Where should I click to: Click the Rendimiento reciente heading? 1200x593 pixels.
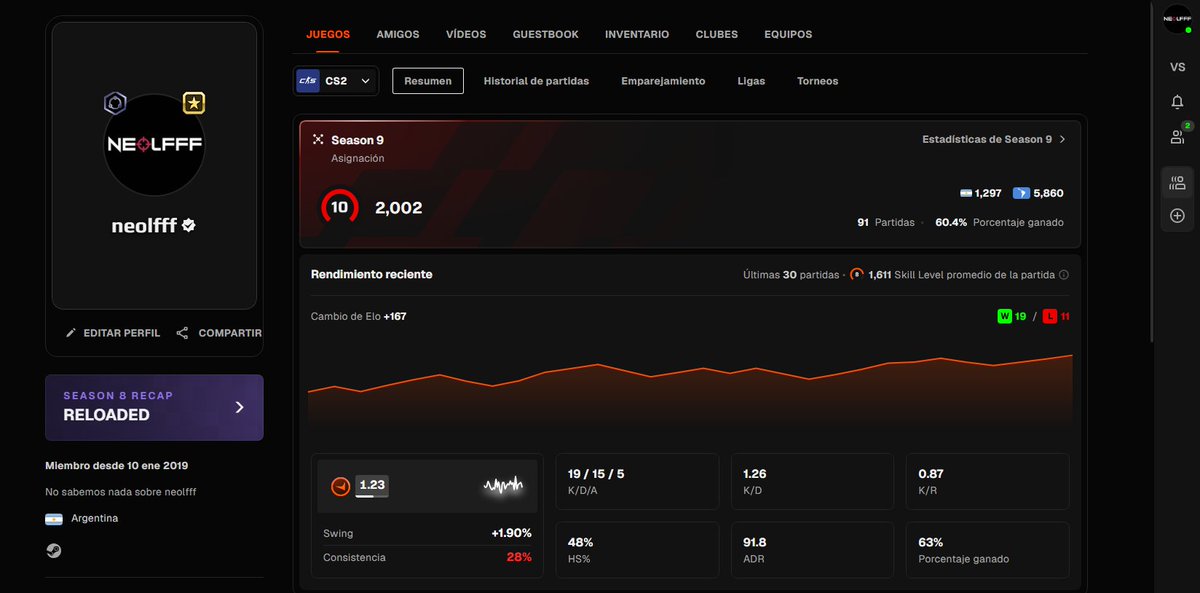(372, 274)
